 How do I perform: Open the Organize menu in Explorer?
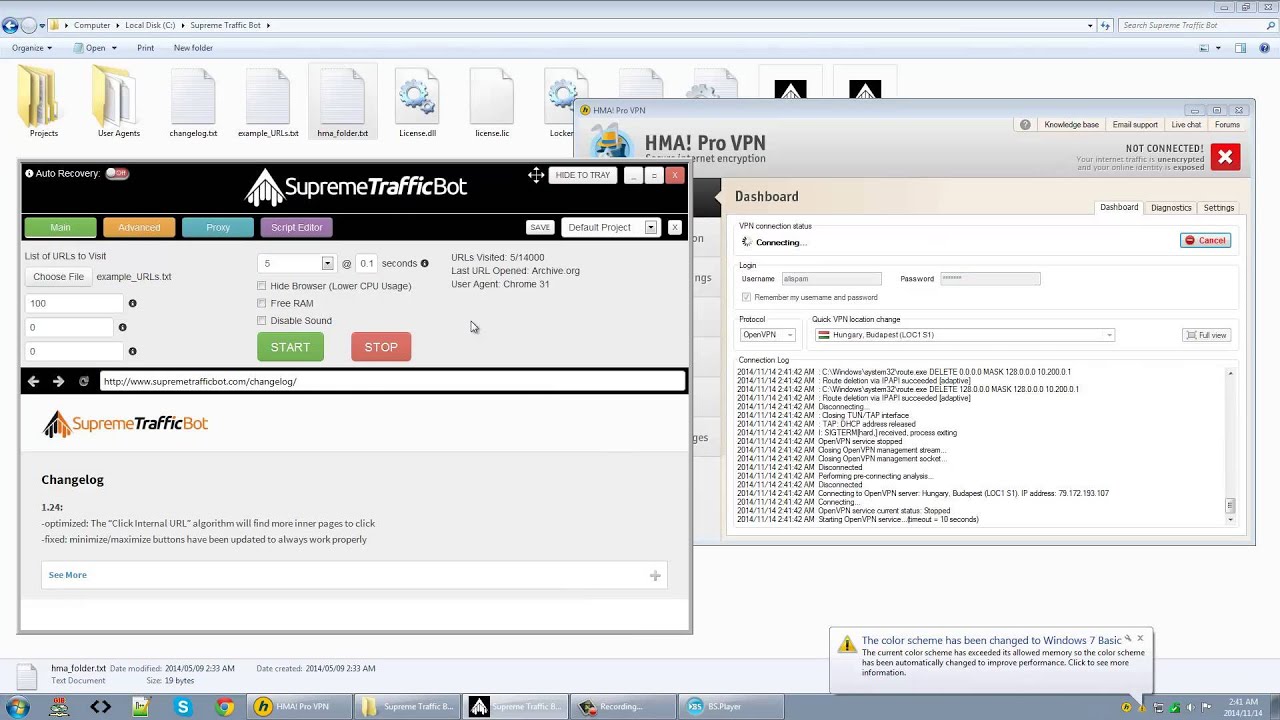32,48
